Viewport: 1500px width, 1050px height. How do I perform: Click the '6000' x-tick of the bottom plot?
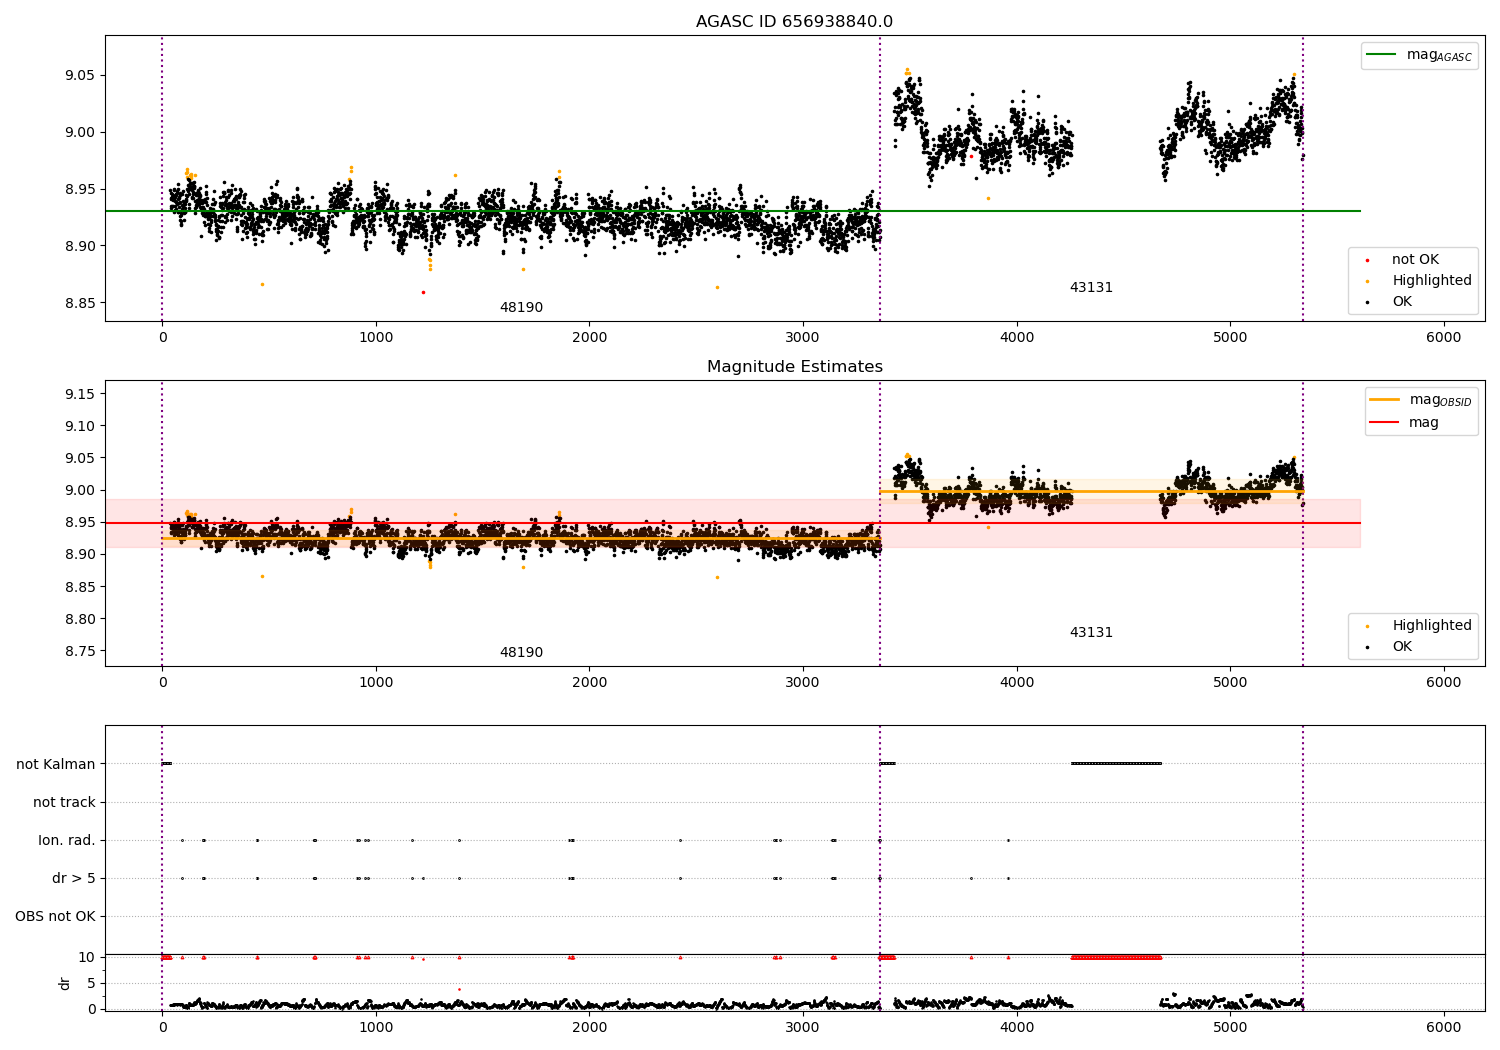pos(1444,1028)
